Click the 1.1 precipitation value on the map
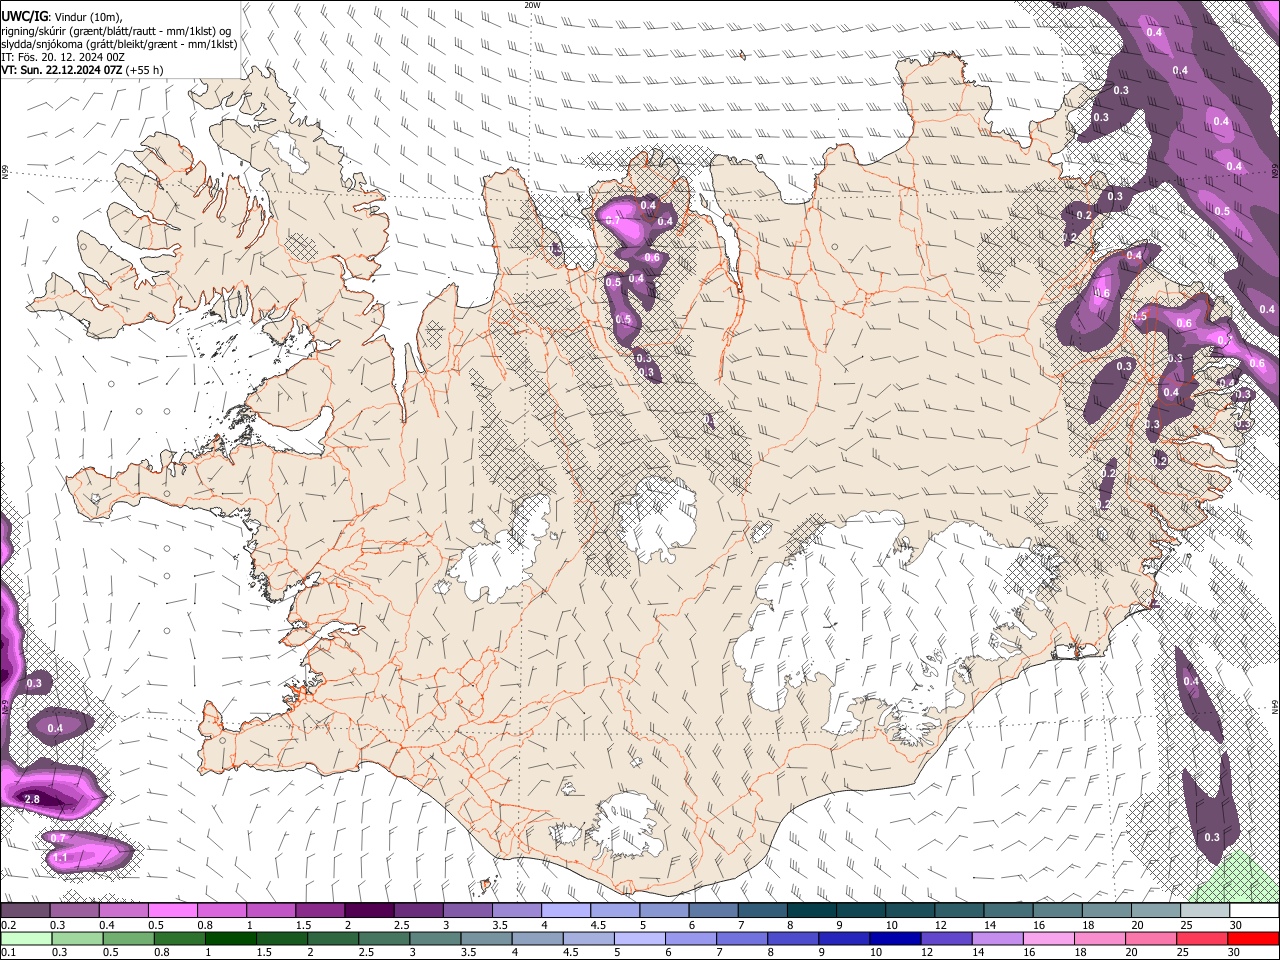This screenshot has width=1280, height=960. [x=60, y=858]
